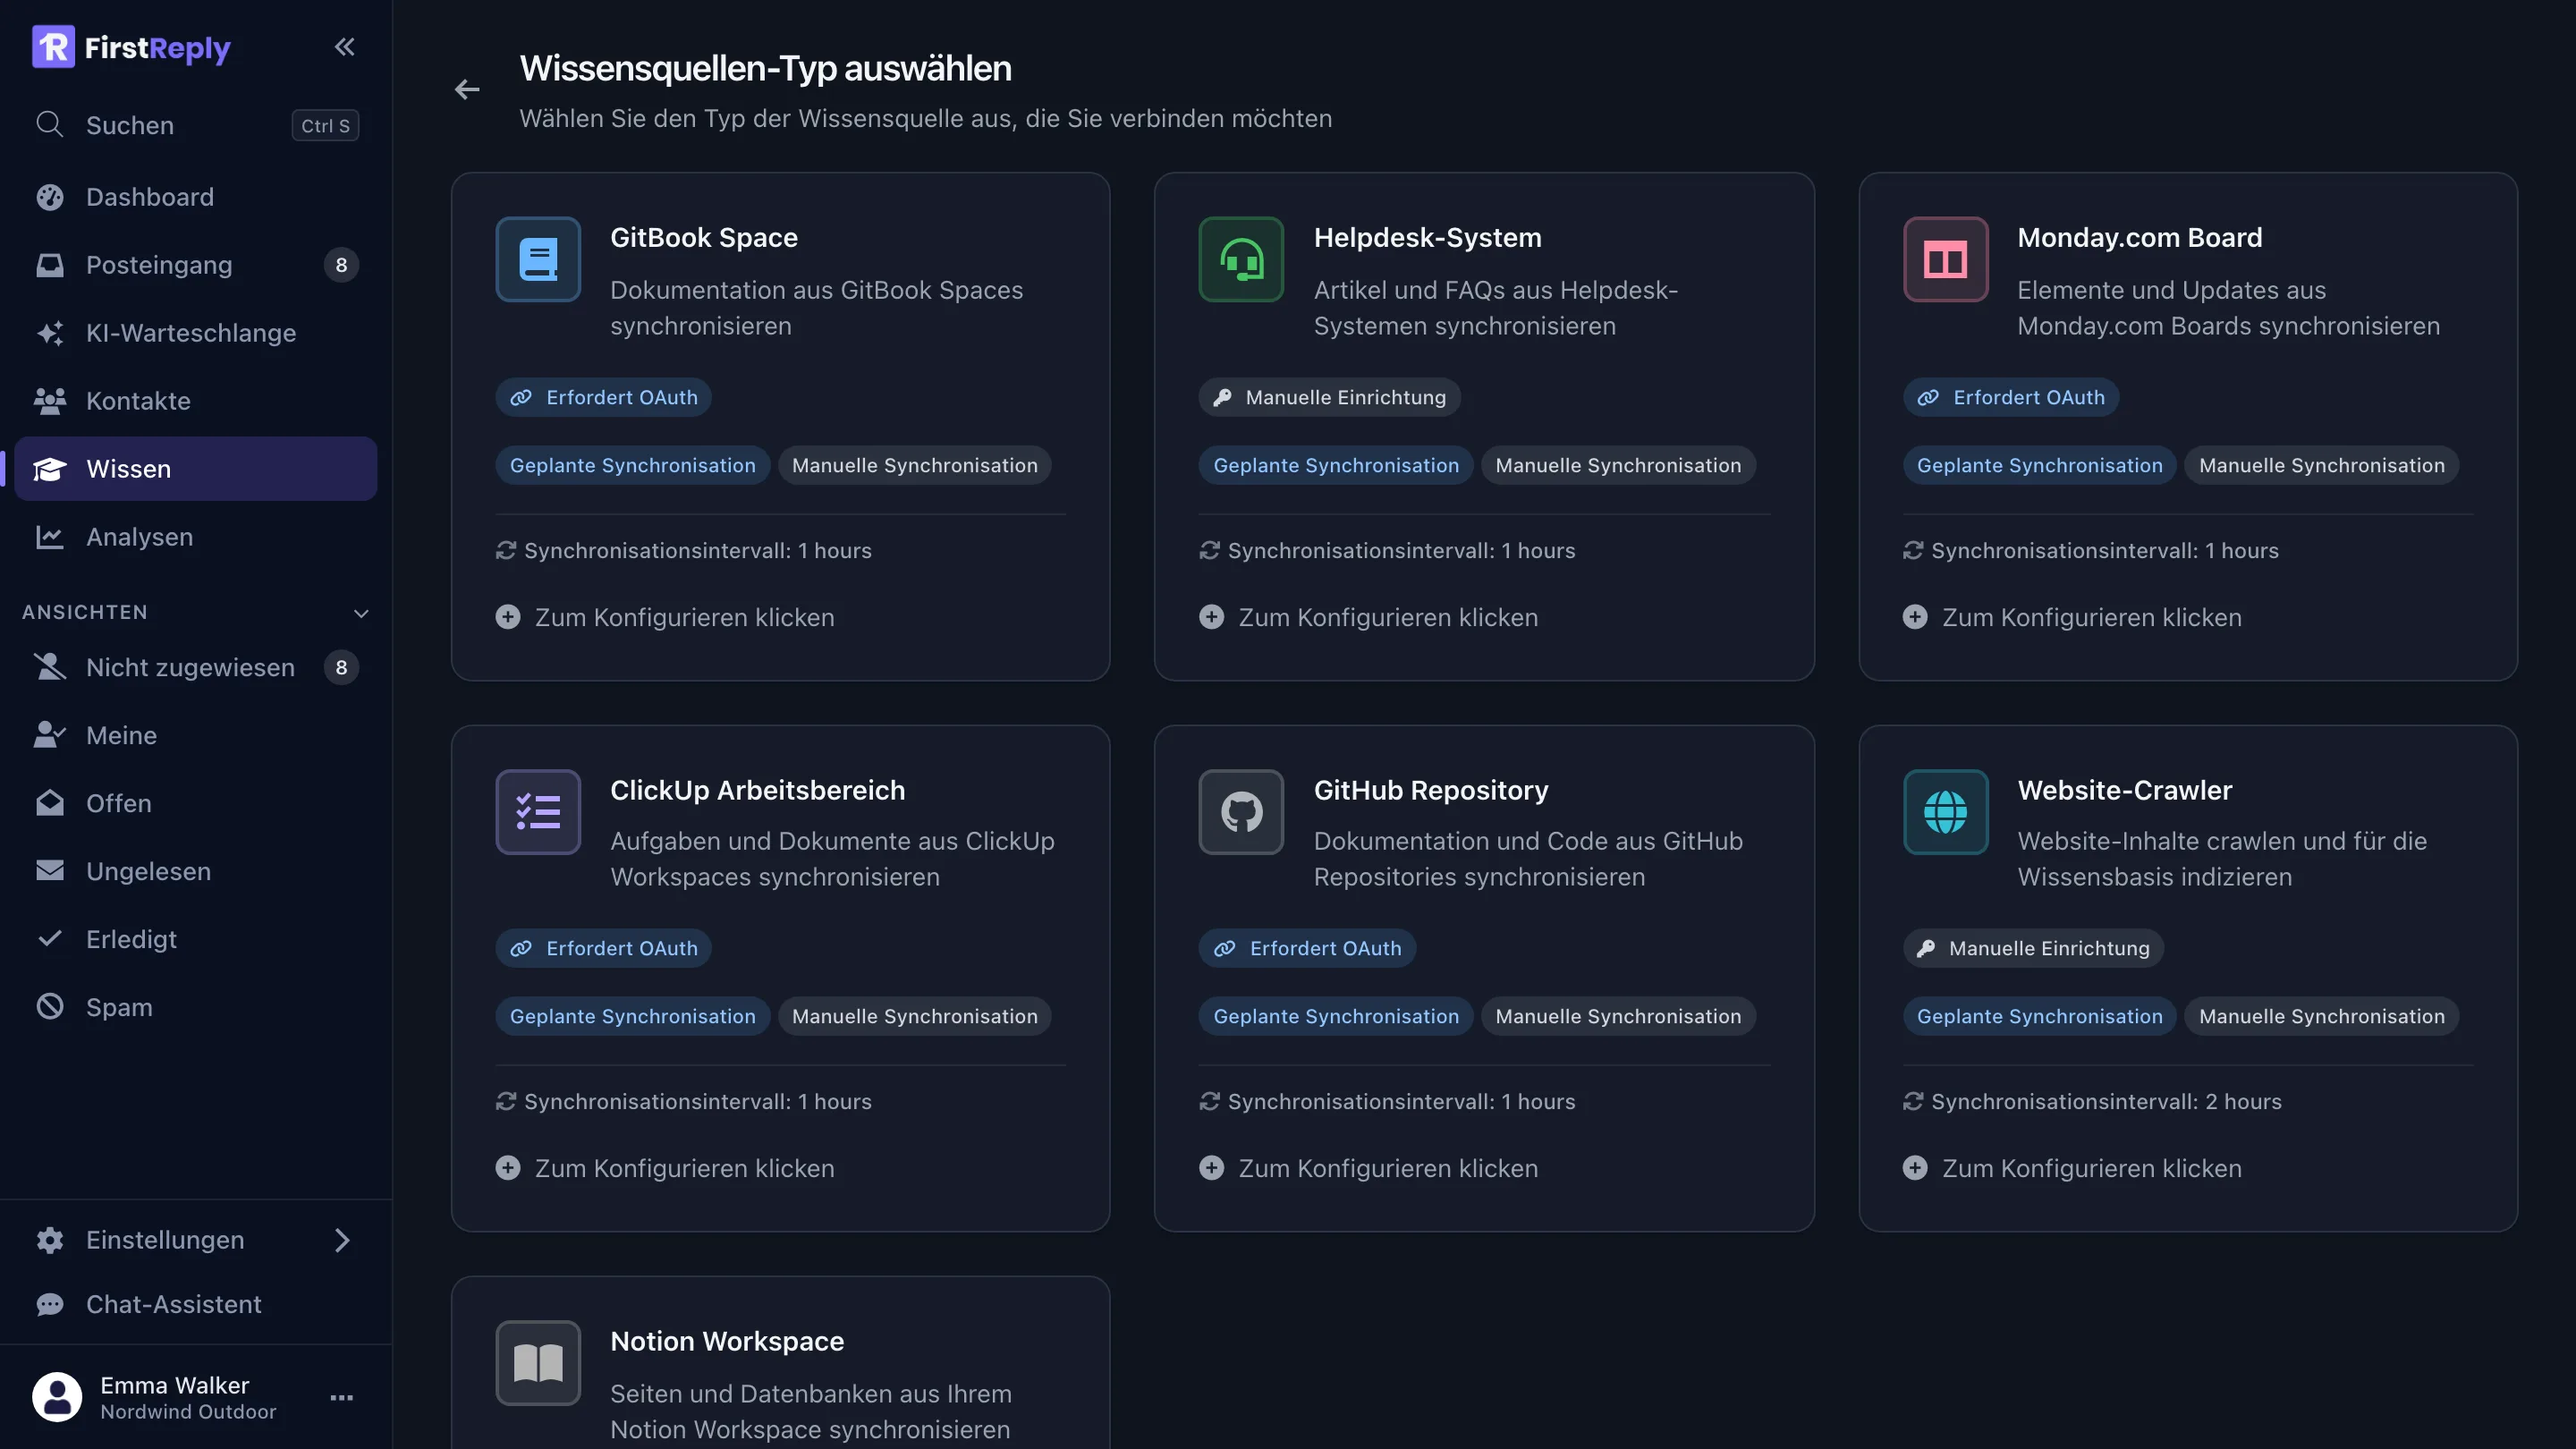Click sync icon in Helpdesk-System card
This screenshot has height=1449, width=2576.
pyautogui.click(x=1209, y=550)
